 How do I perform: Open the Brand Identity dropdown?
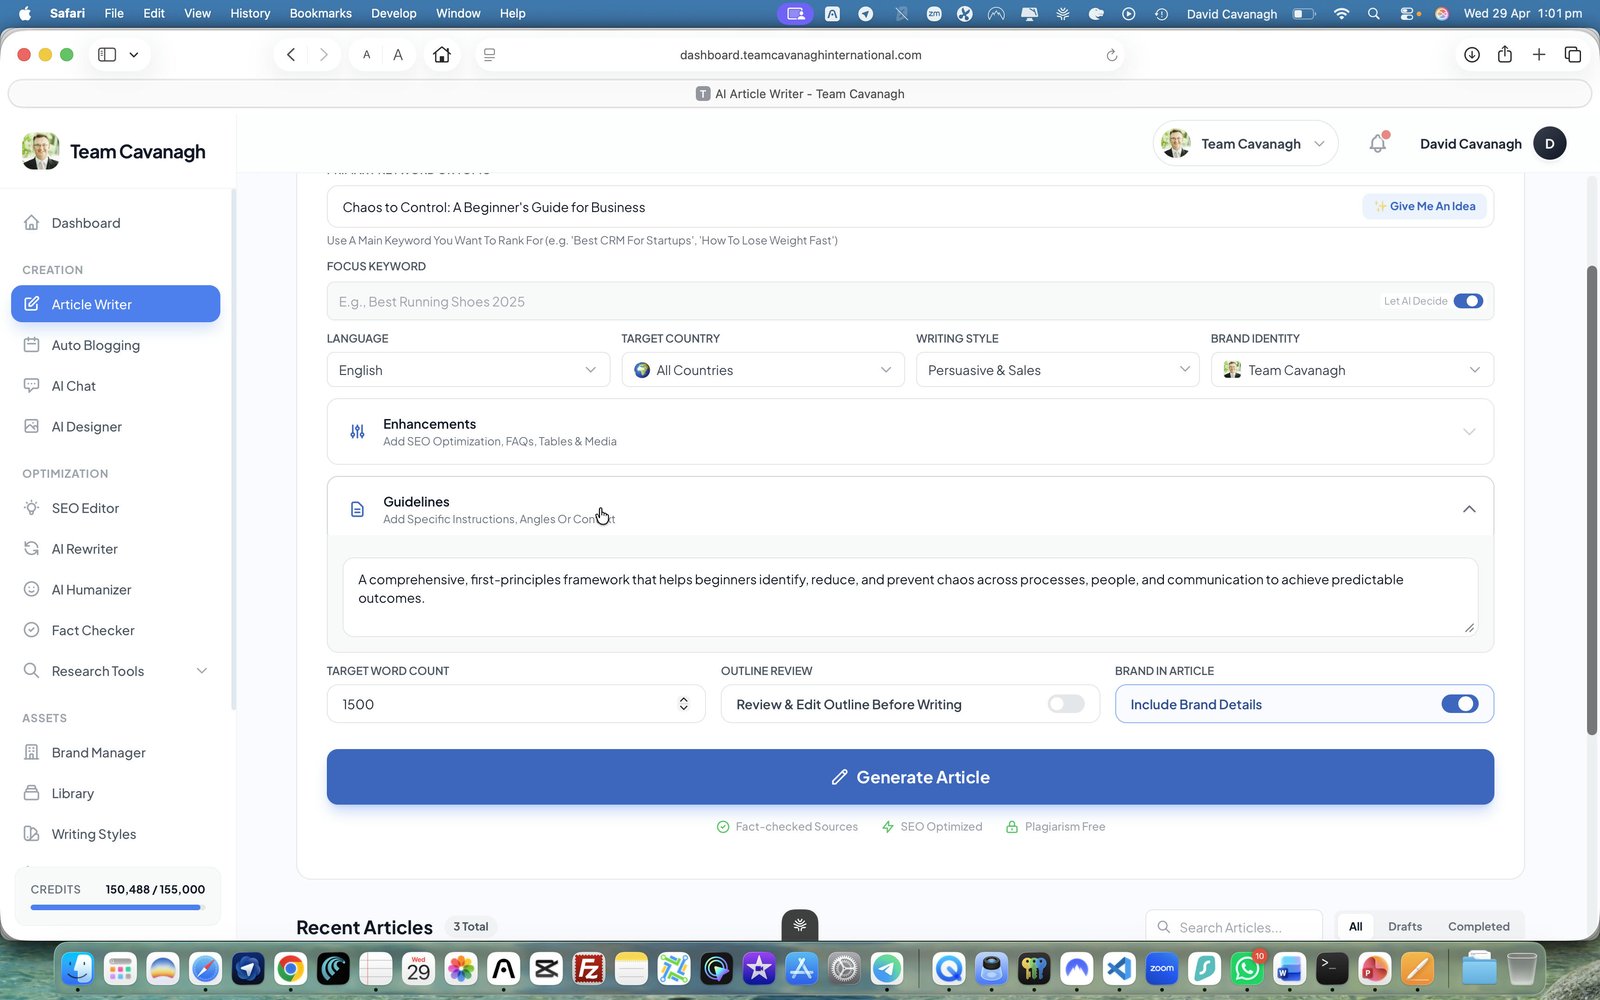click(1352, 370)
